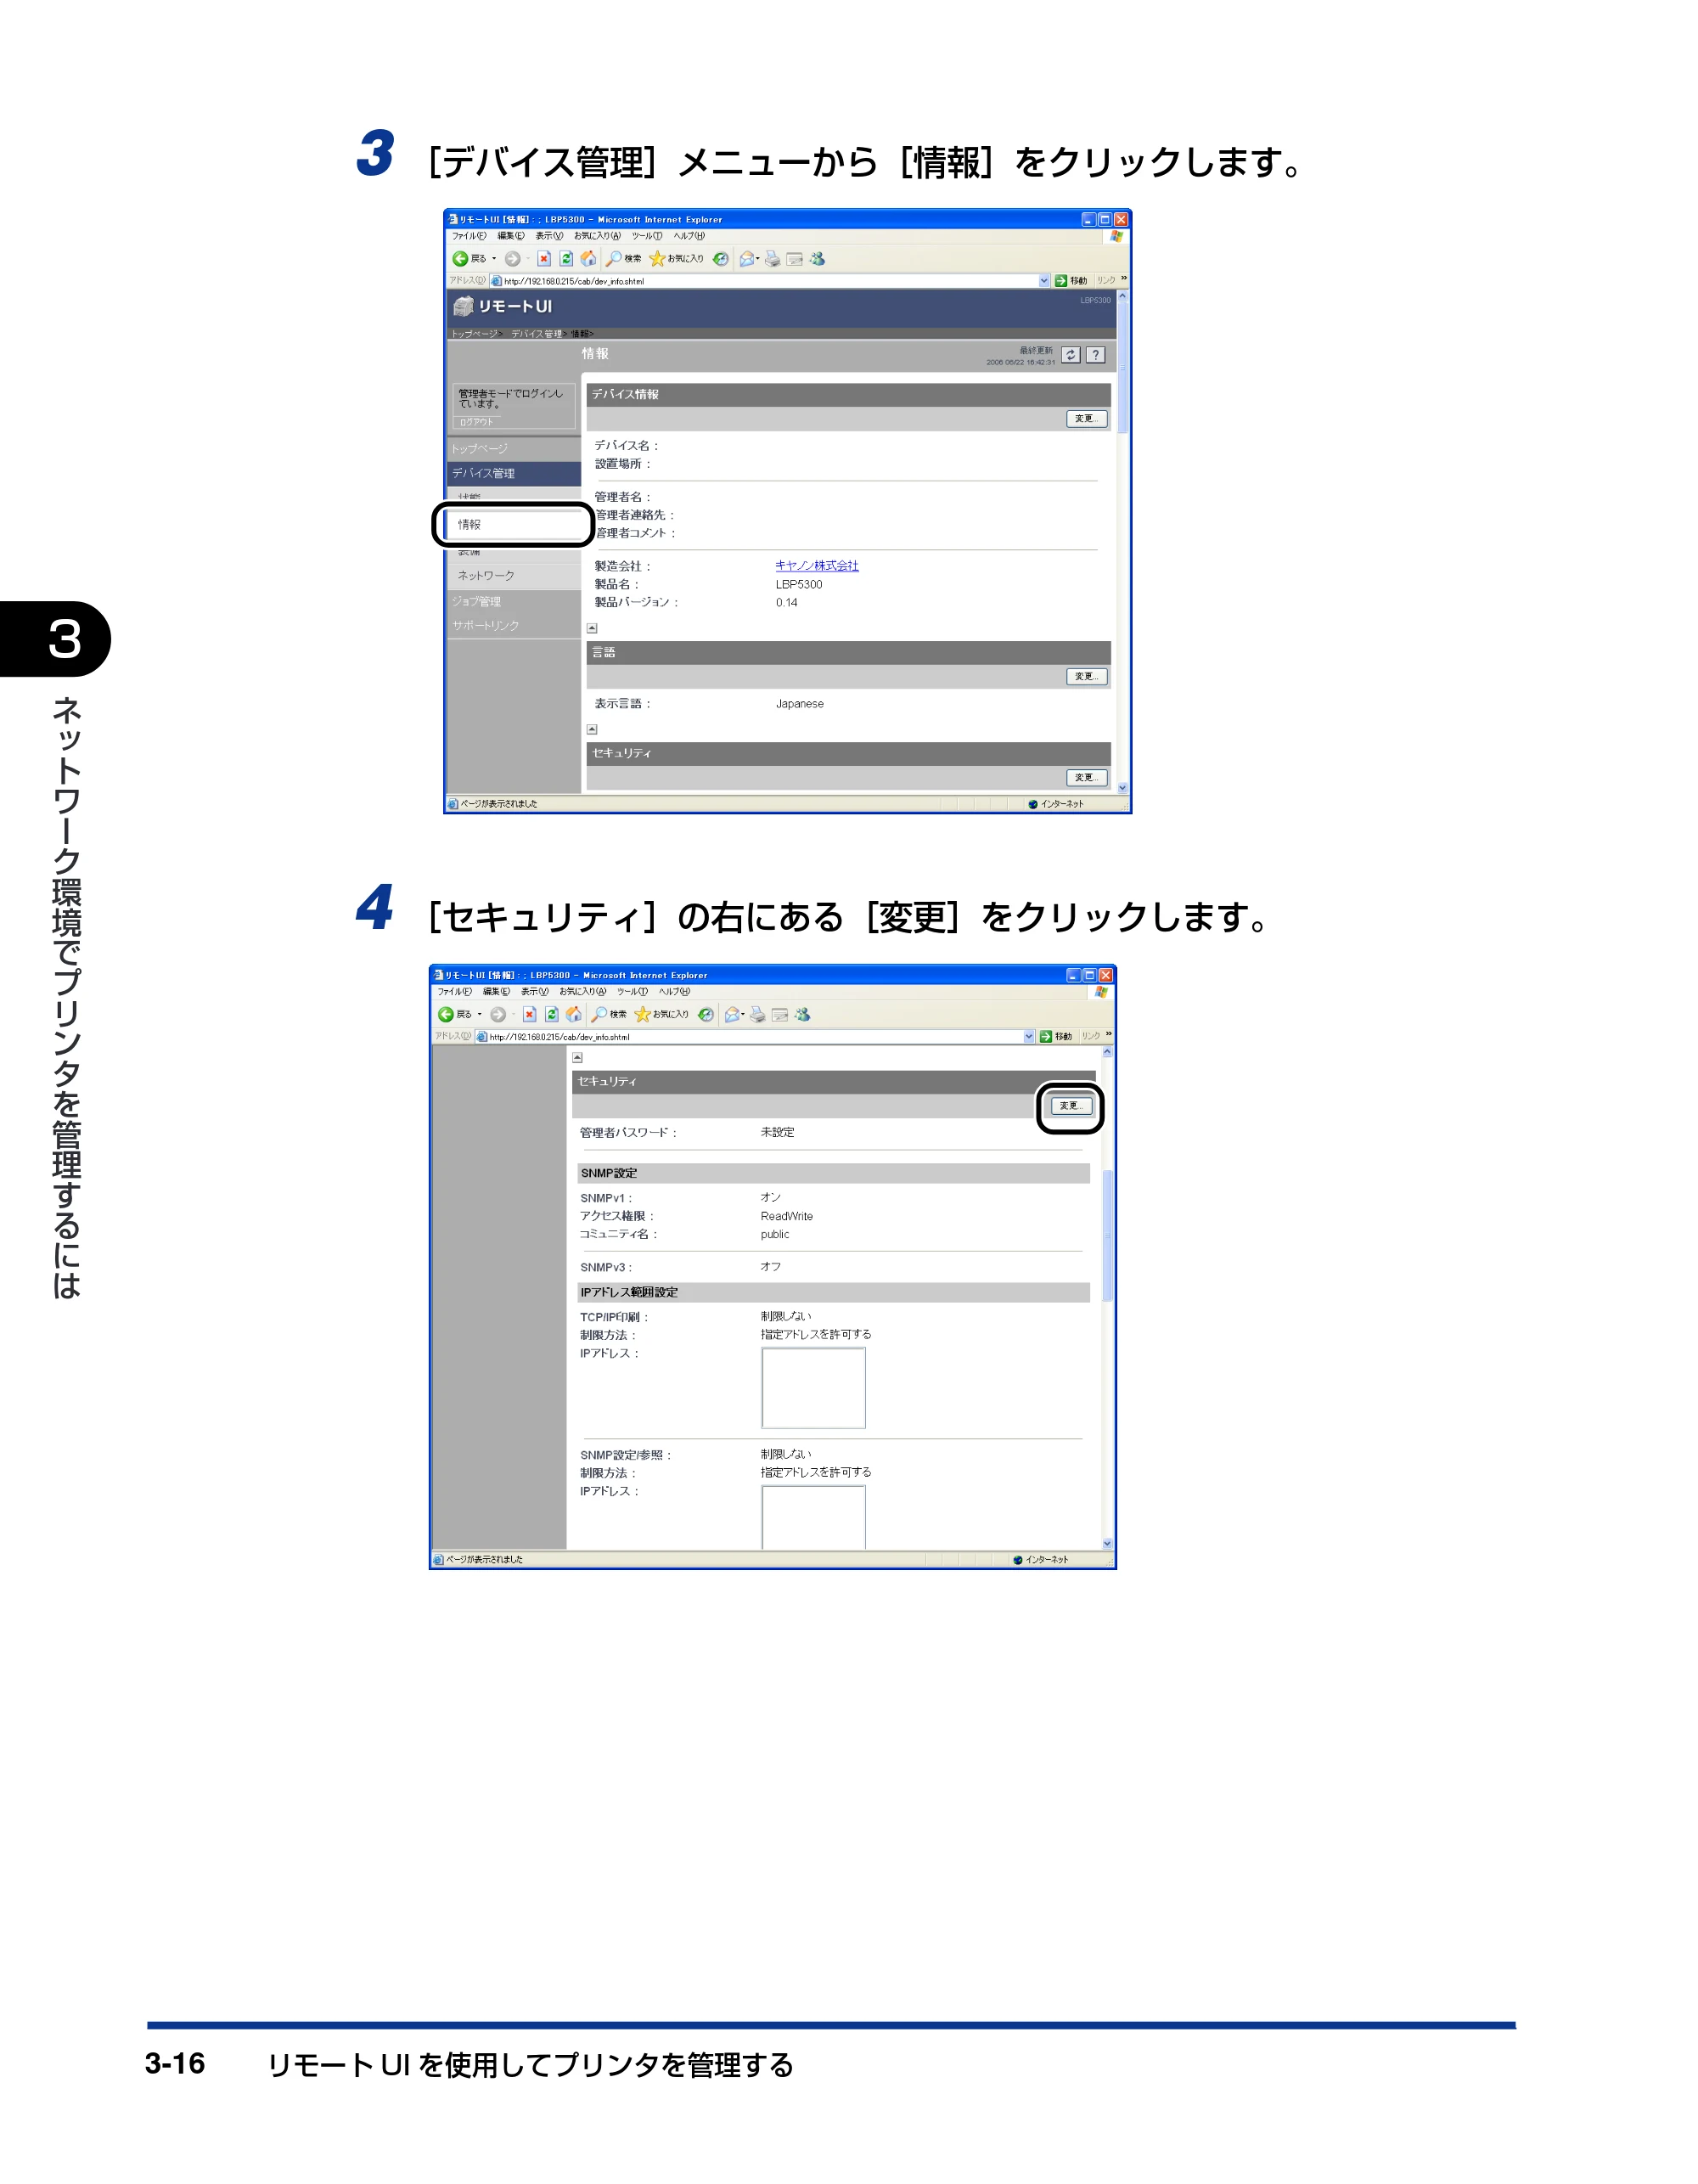Click the Back arrow in the upper IE window
The width and height of the screenshot is (1698, 2184).
click(x=460, y=259)
